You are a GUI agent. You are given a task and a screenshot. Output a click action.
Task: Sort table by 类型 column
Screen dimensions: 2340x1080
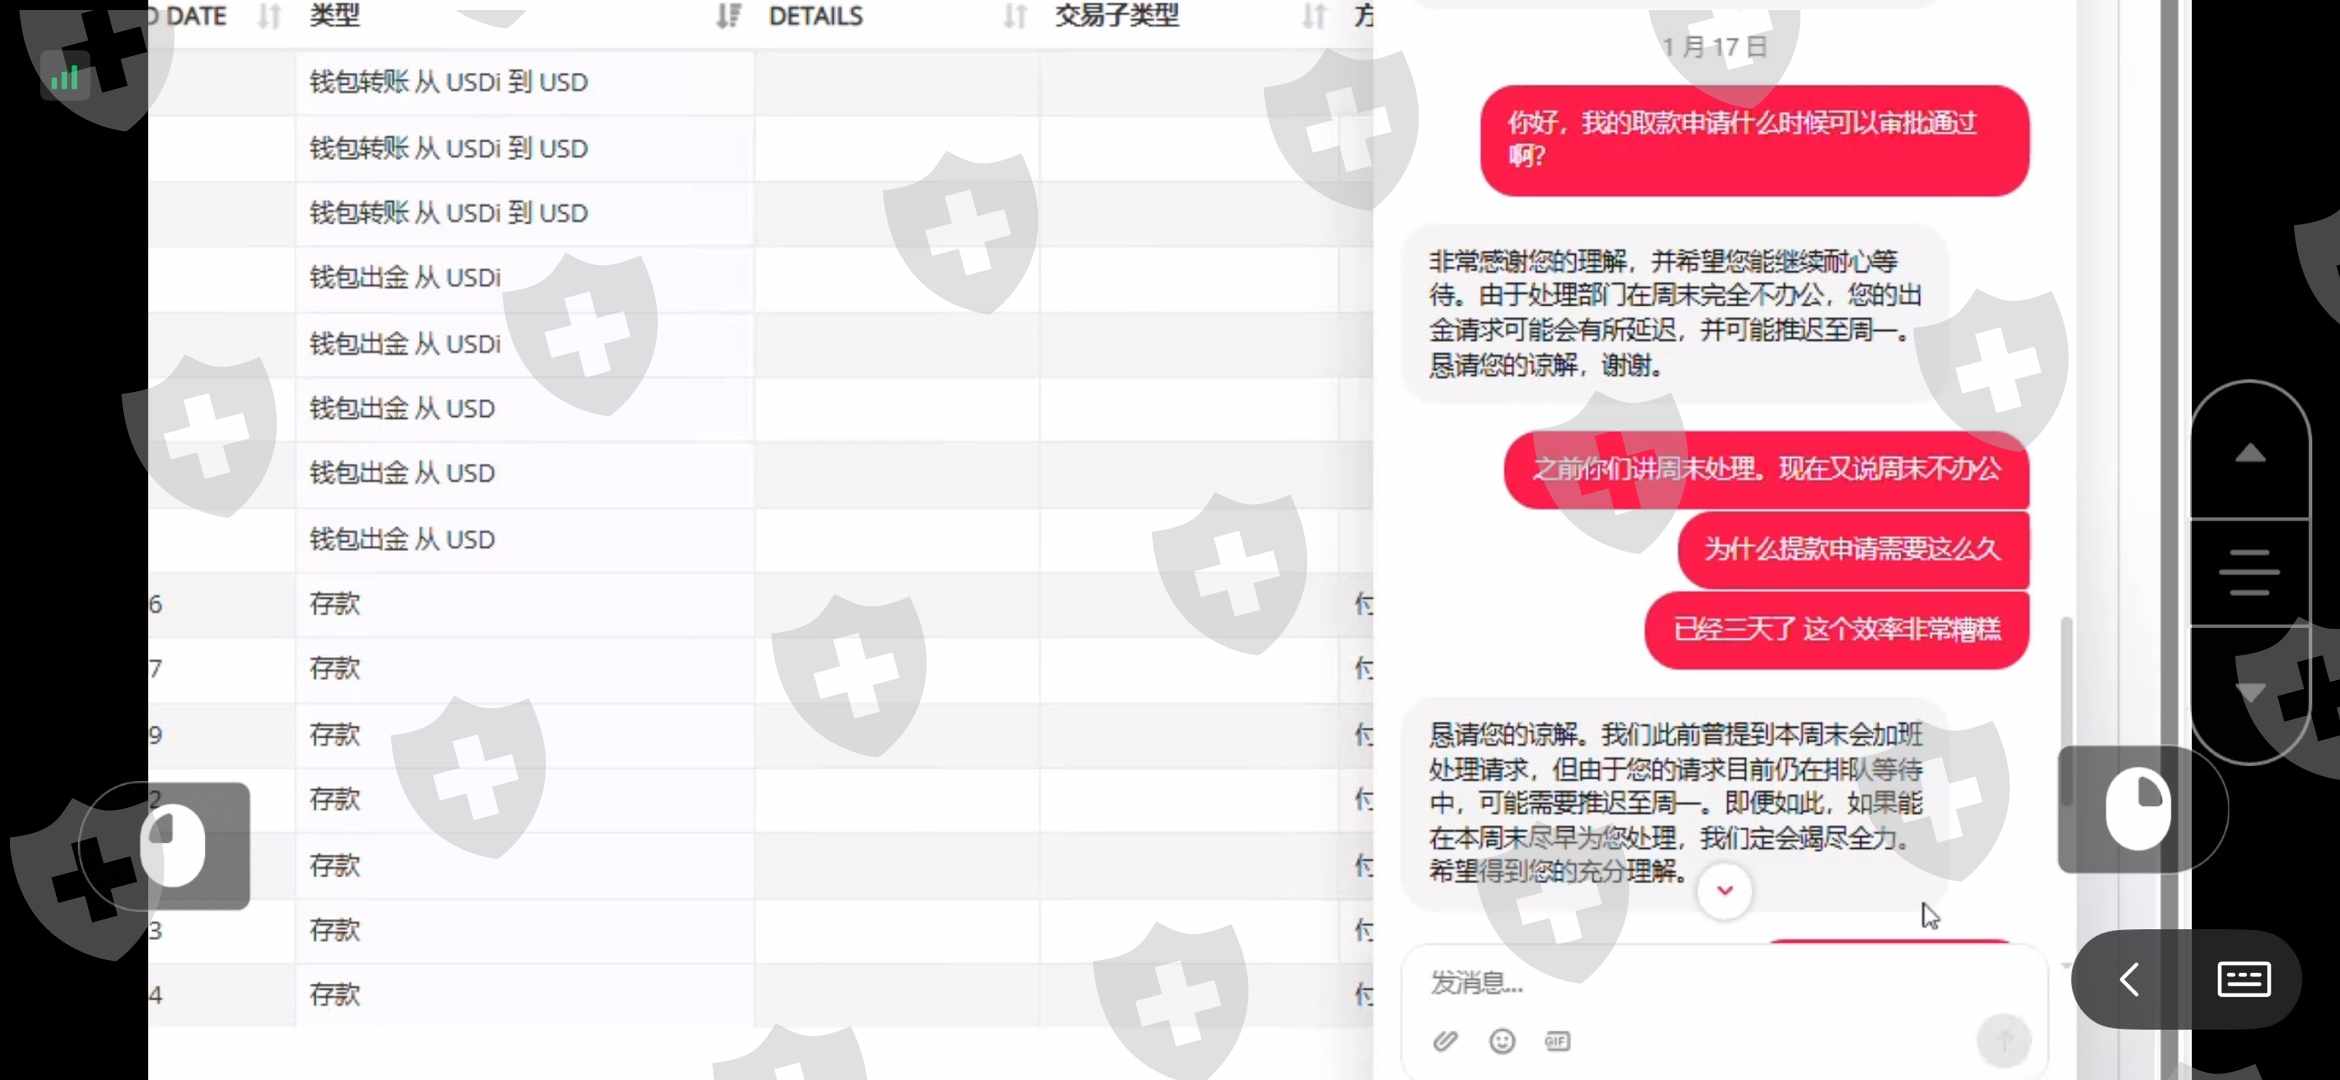728,16
